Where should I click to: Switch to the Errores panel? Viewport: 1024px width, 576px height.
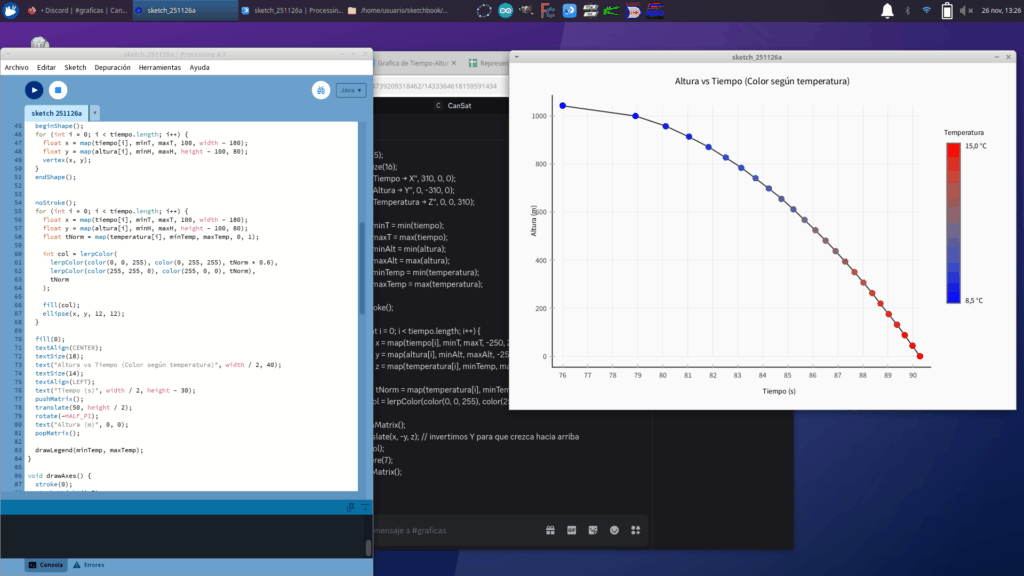[88, 565]
